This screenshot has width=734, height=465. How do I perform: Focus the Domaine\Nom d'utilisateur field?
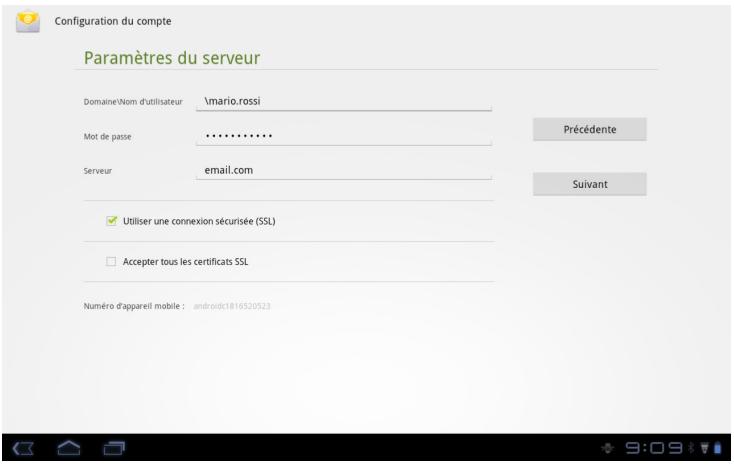click(x=344, y=102)
